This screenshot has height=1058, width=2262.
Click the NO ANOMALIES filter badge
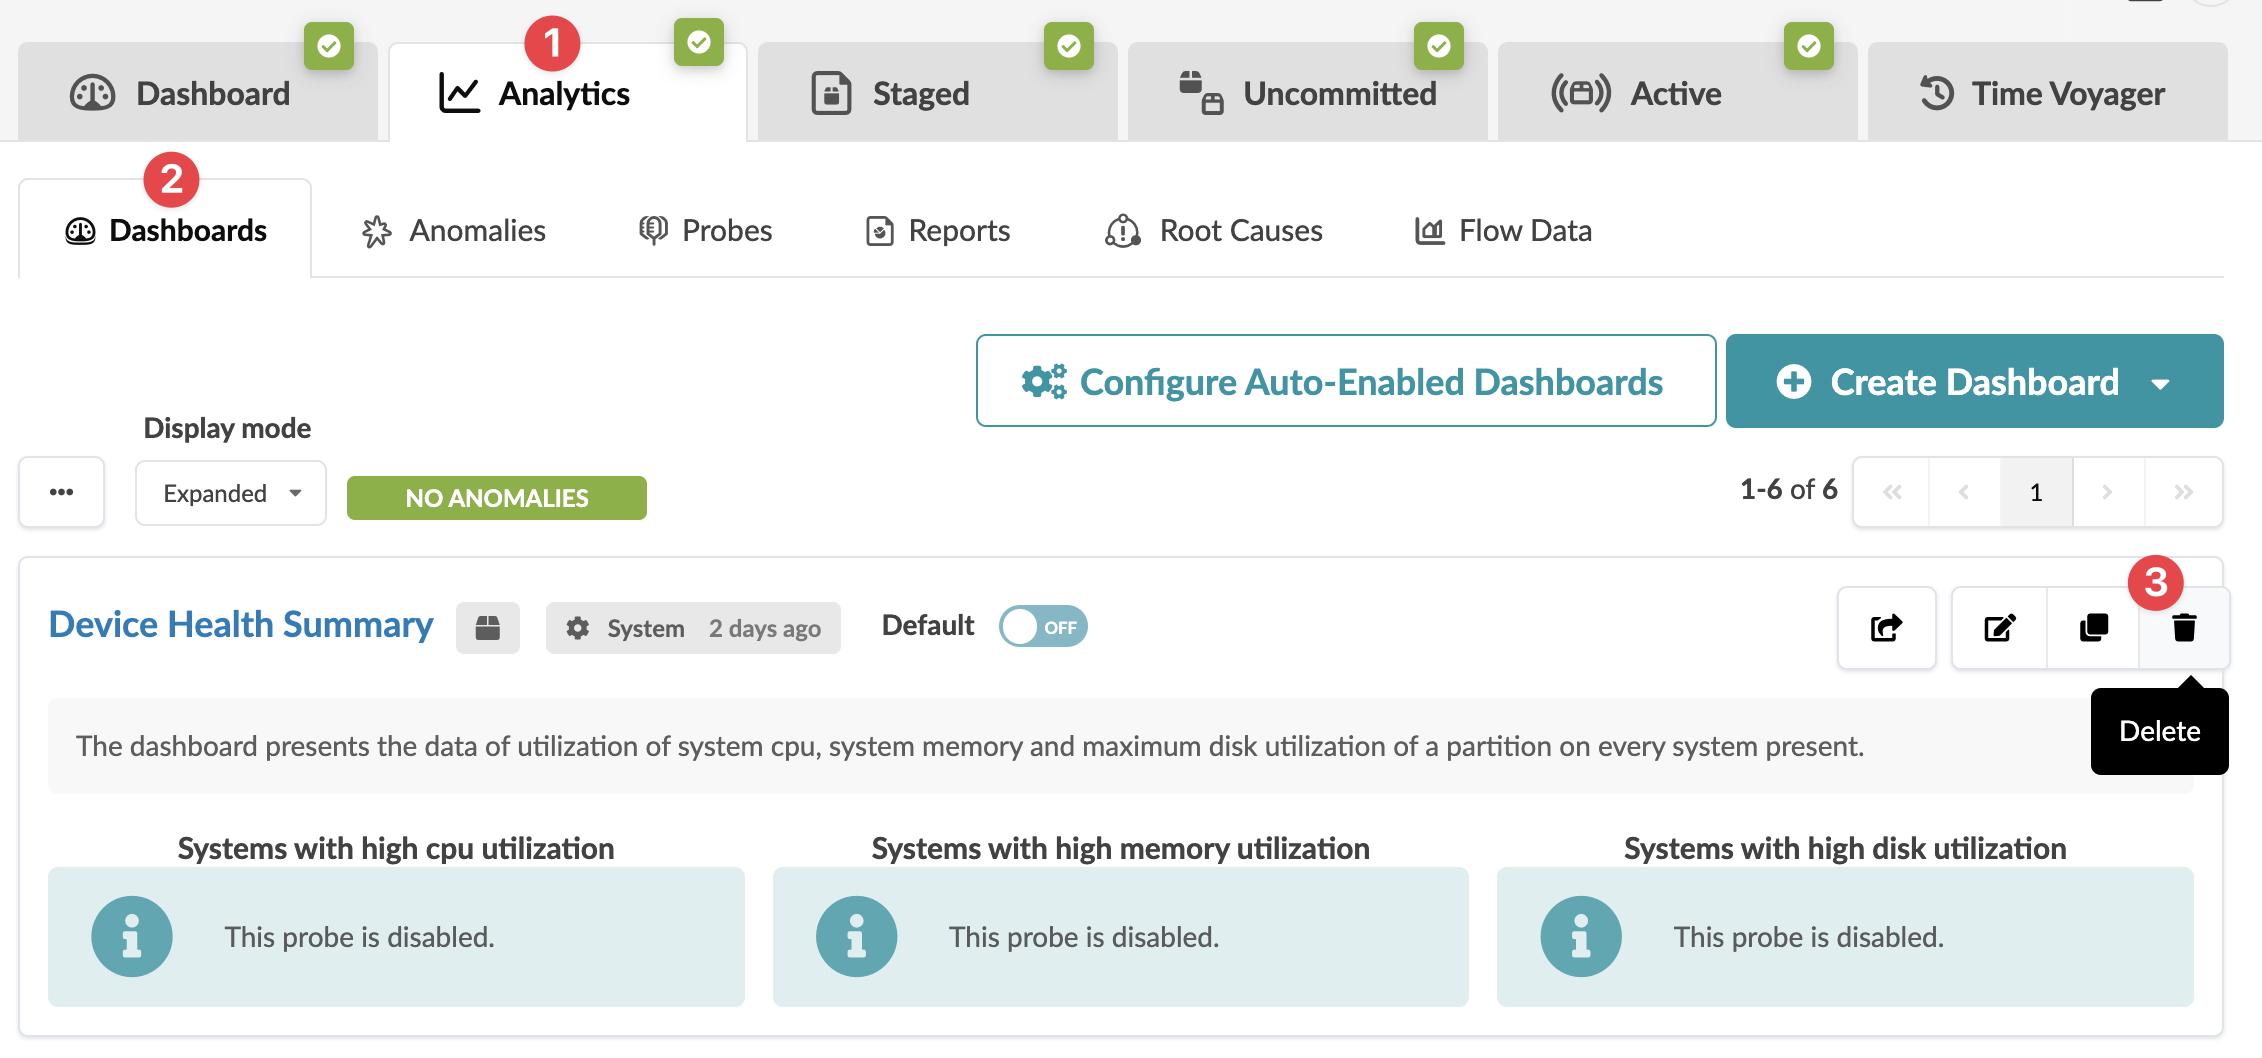[497, 498]
